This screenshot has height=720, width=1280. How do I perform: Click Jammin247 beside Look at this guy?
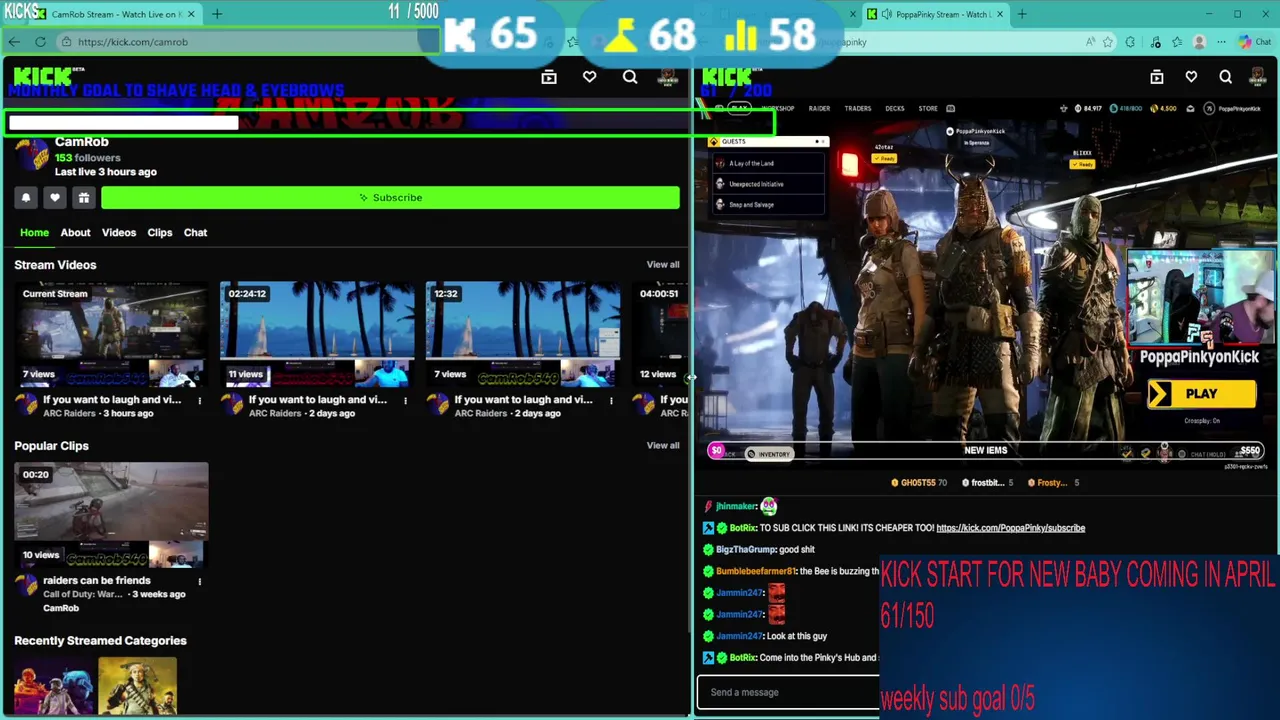pos(739,636)
